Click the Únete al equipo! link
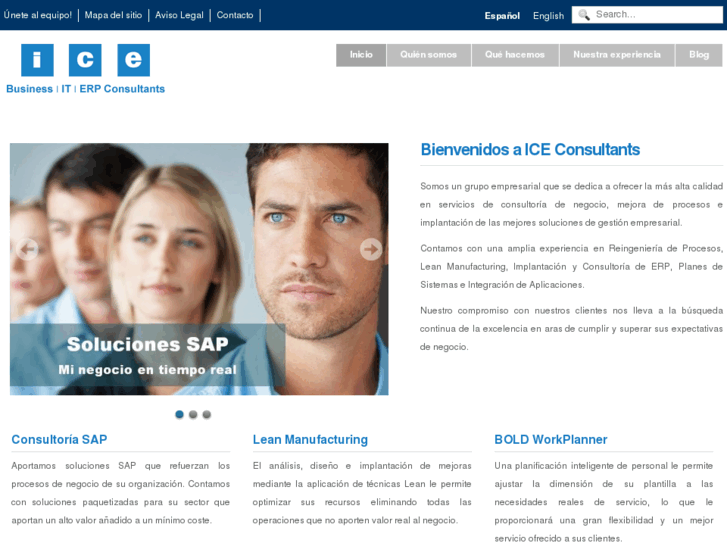Screen dimensions: 727x545 point(38,15)
